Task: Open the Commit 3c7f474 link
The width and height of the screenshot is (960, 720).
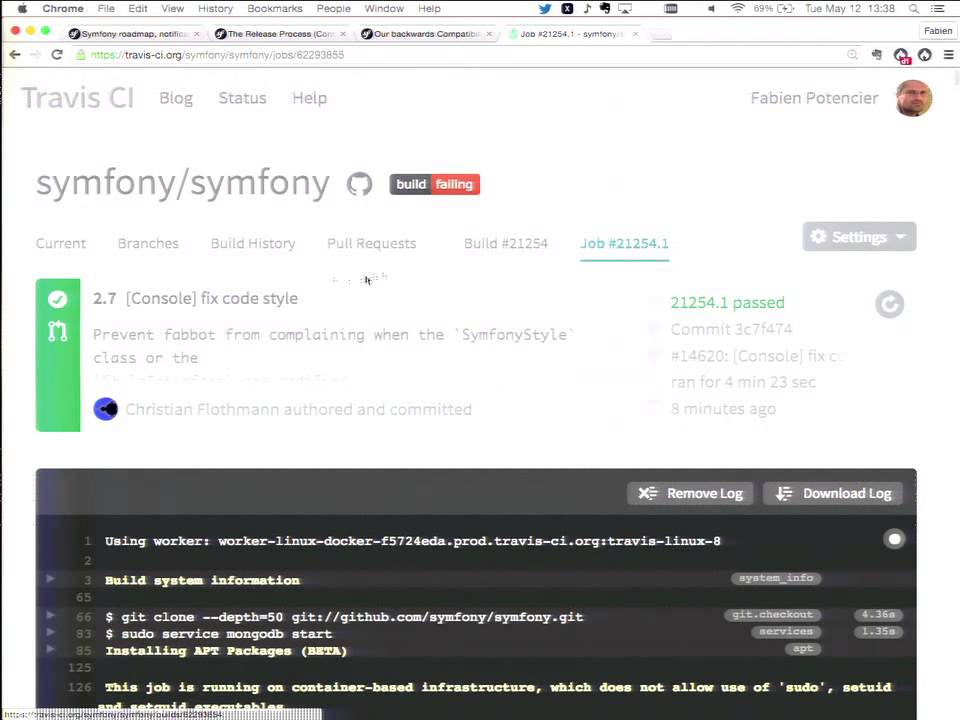Action: point(731,329)
